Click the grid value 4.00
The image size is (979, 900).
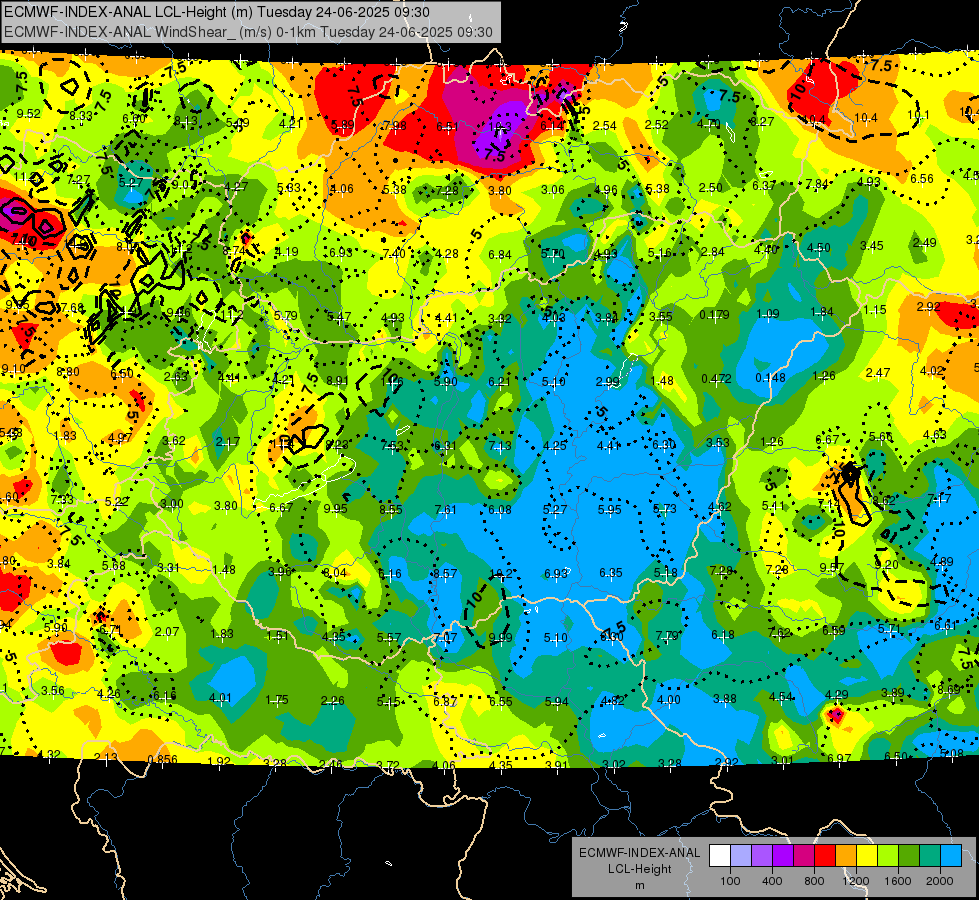coord(669,700)
